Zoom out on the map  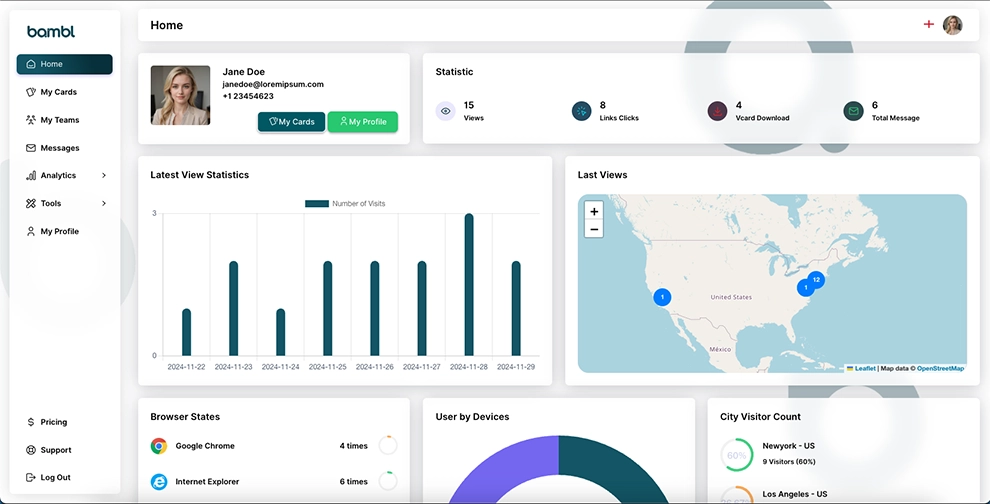[594, 229]
